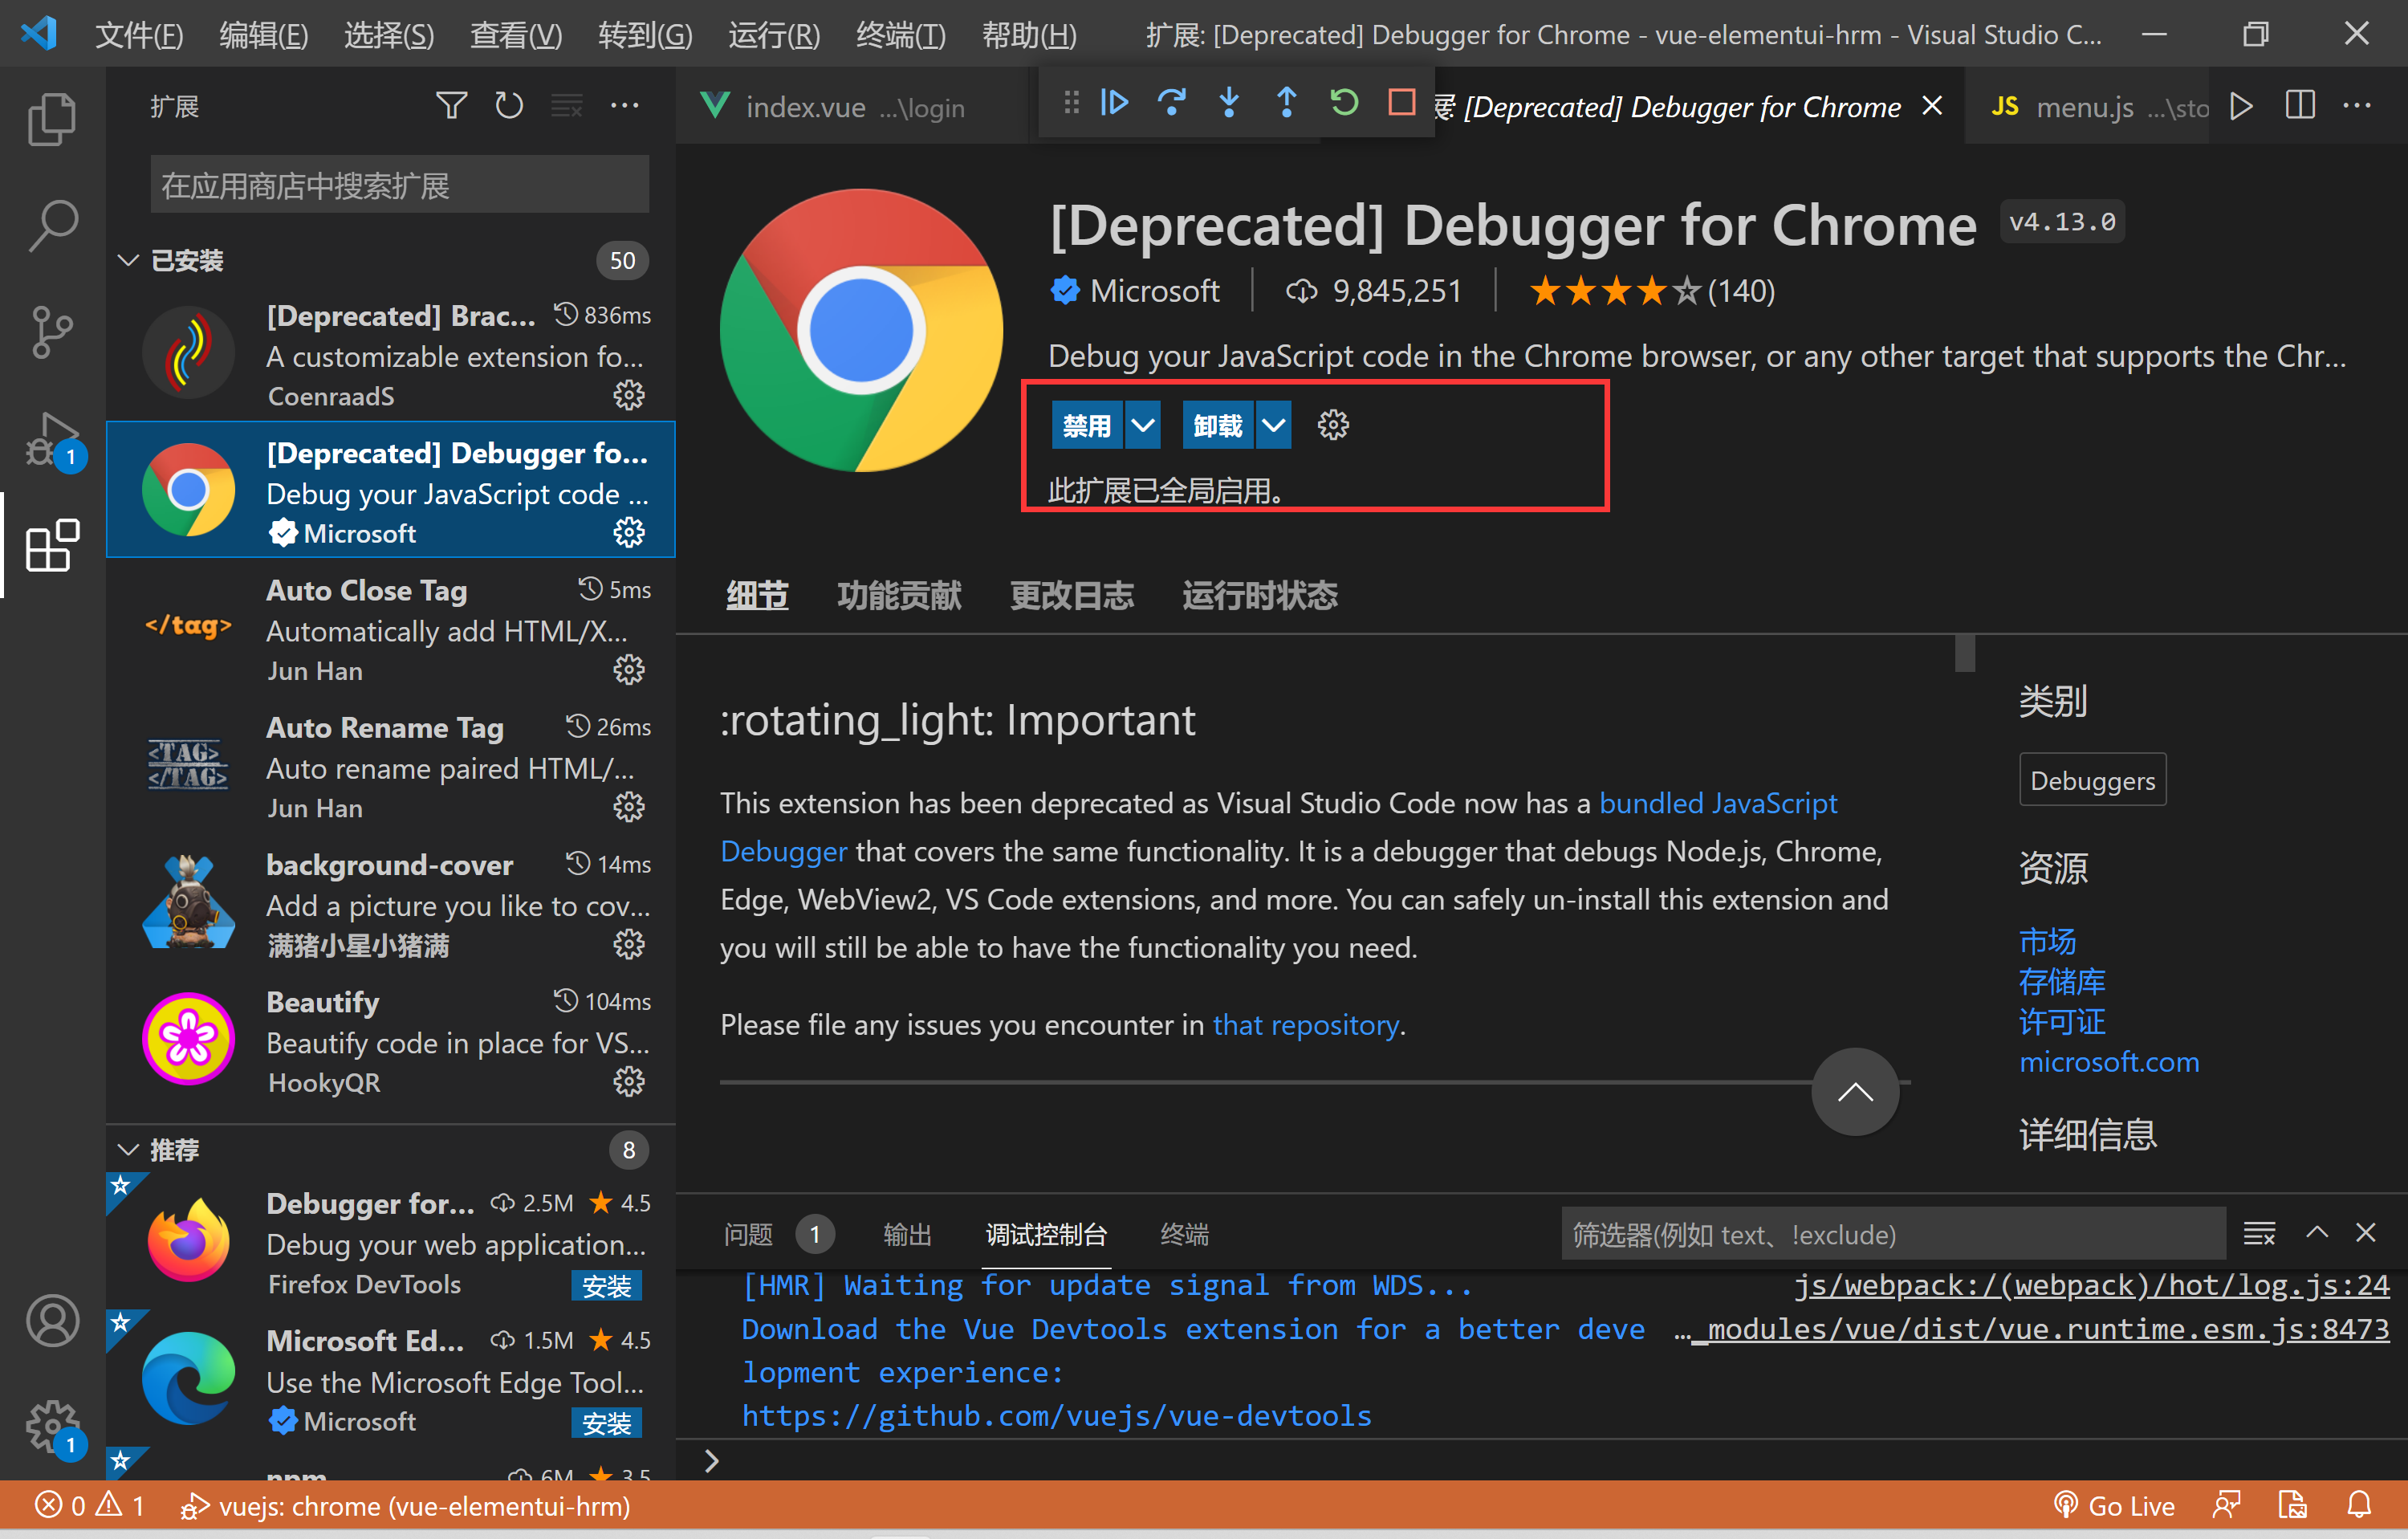2408x1539 pixels.
Task: Open the gear for background-cover extension
Action: 628,944
